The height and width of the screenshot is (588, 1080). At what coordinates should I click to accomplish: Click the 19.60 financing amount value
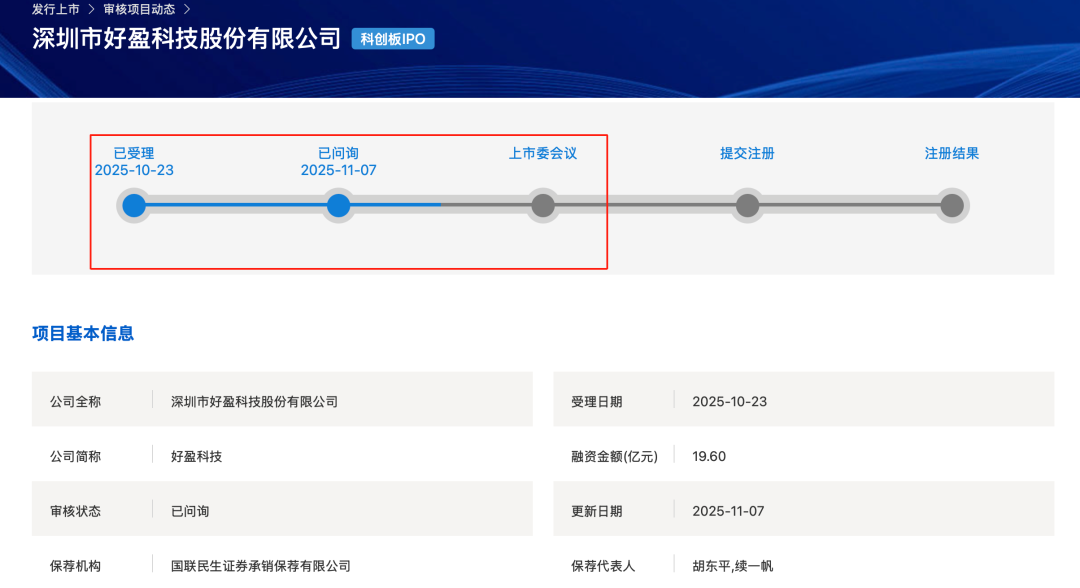[709, 456]
